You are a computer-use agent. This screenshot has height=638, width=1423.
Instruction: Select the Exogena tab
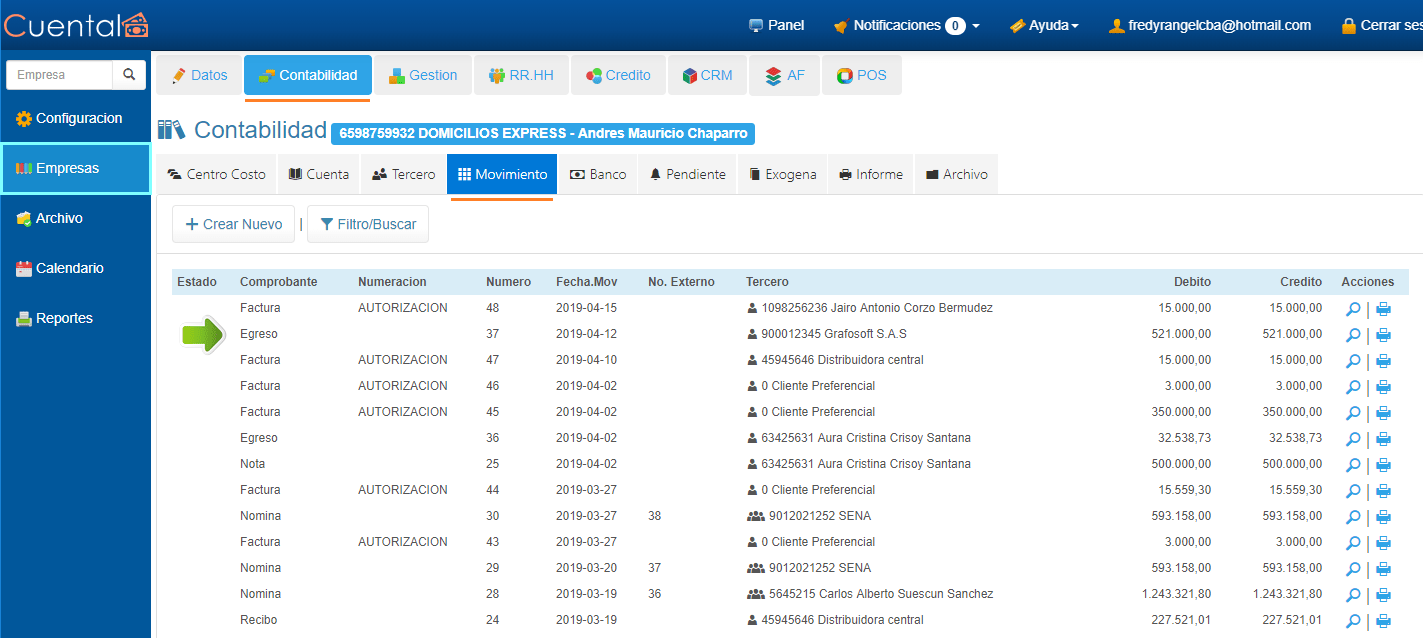[782, 174]
